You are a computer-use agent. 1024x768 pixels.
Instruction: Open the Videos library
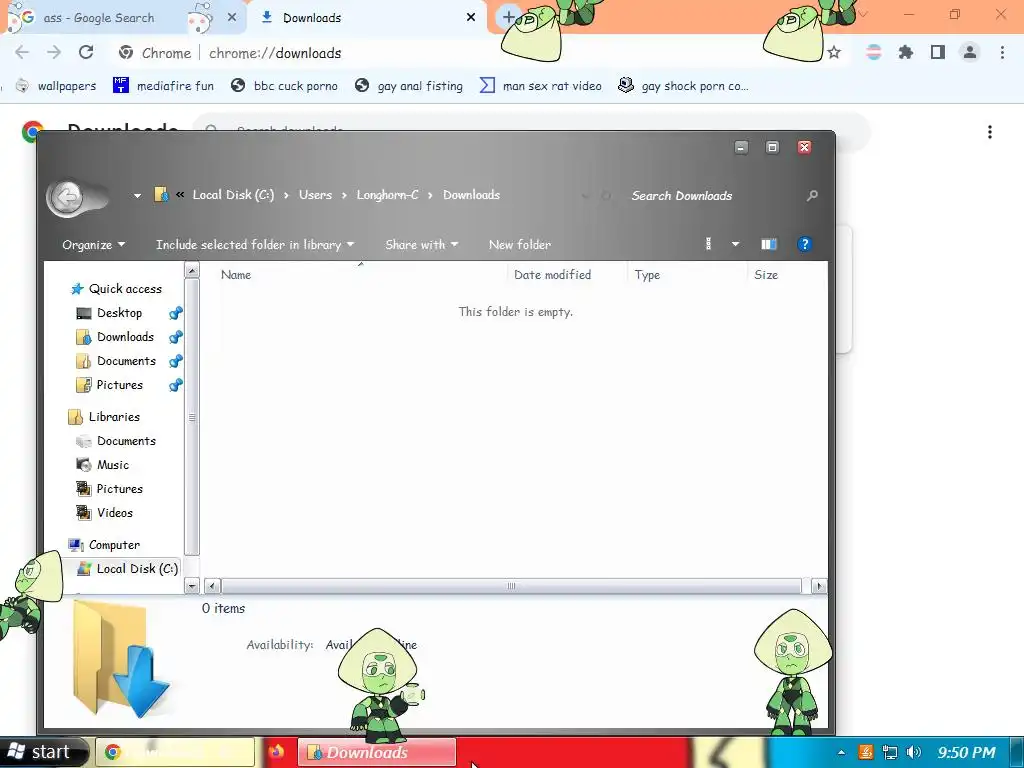[x=104, y=513]
